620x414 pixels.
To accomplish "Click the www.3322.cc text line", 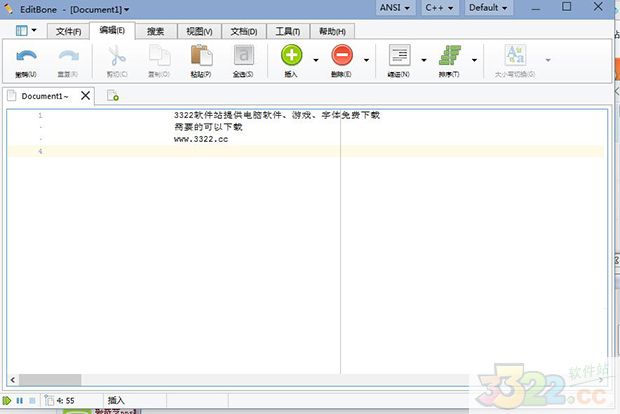I will [201, 139].
